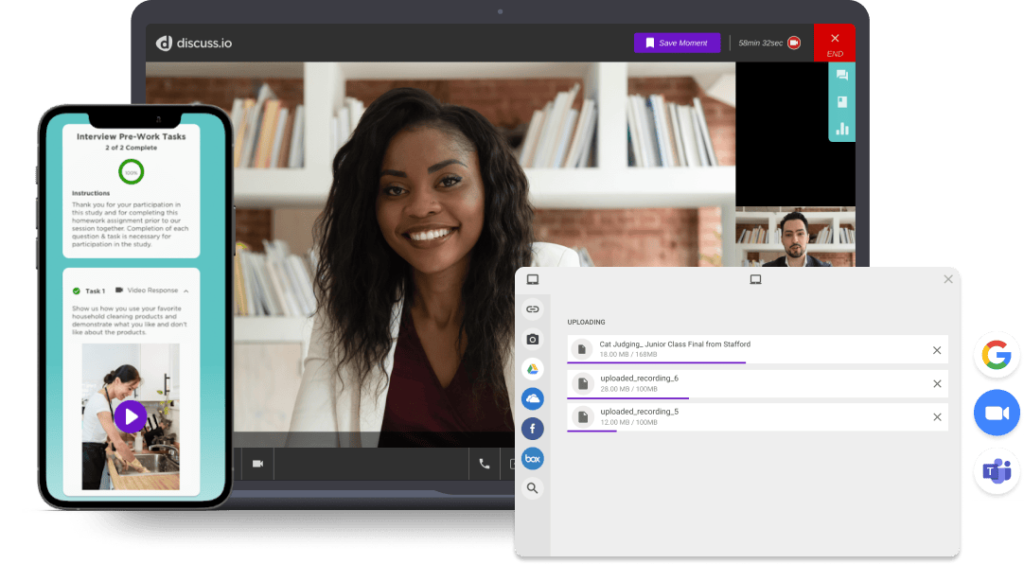Select the My Device icon in the upload sidebar
The height and width of the screenshot is (564, 1024).
coord(533,279)
